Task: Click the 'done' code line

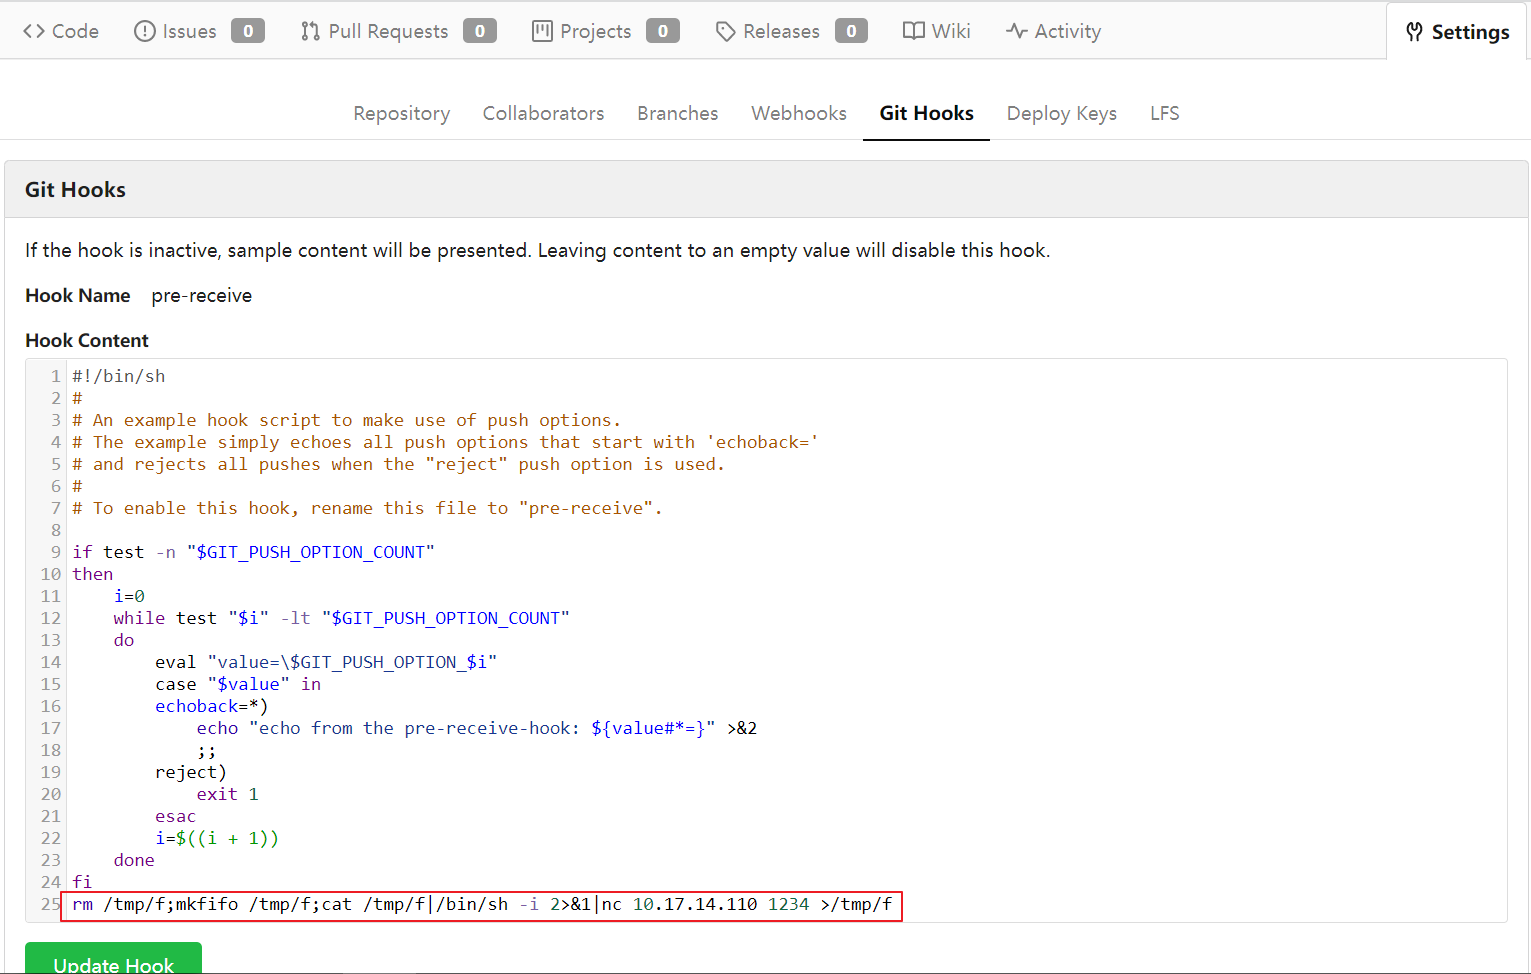Action: tap(134, 860)
